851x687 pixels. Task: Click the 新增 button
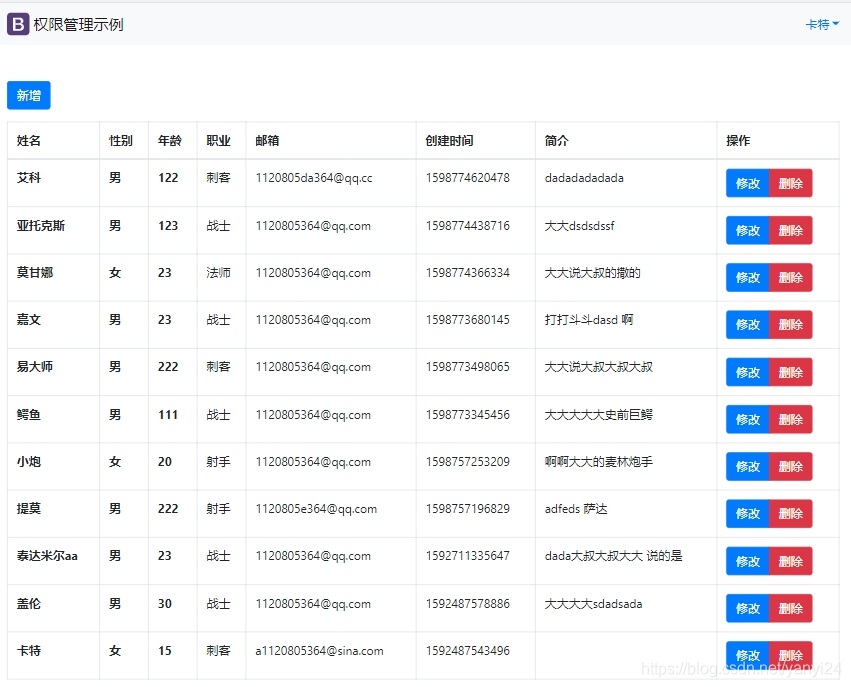click(x=29, y=96)
